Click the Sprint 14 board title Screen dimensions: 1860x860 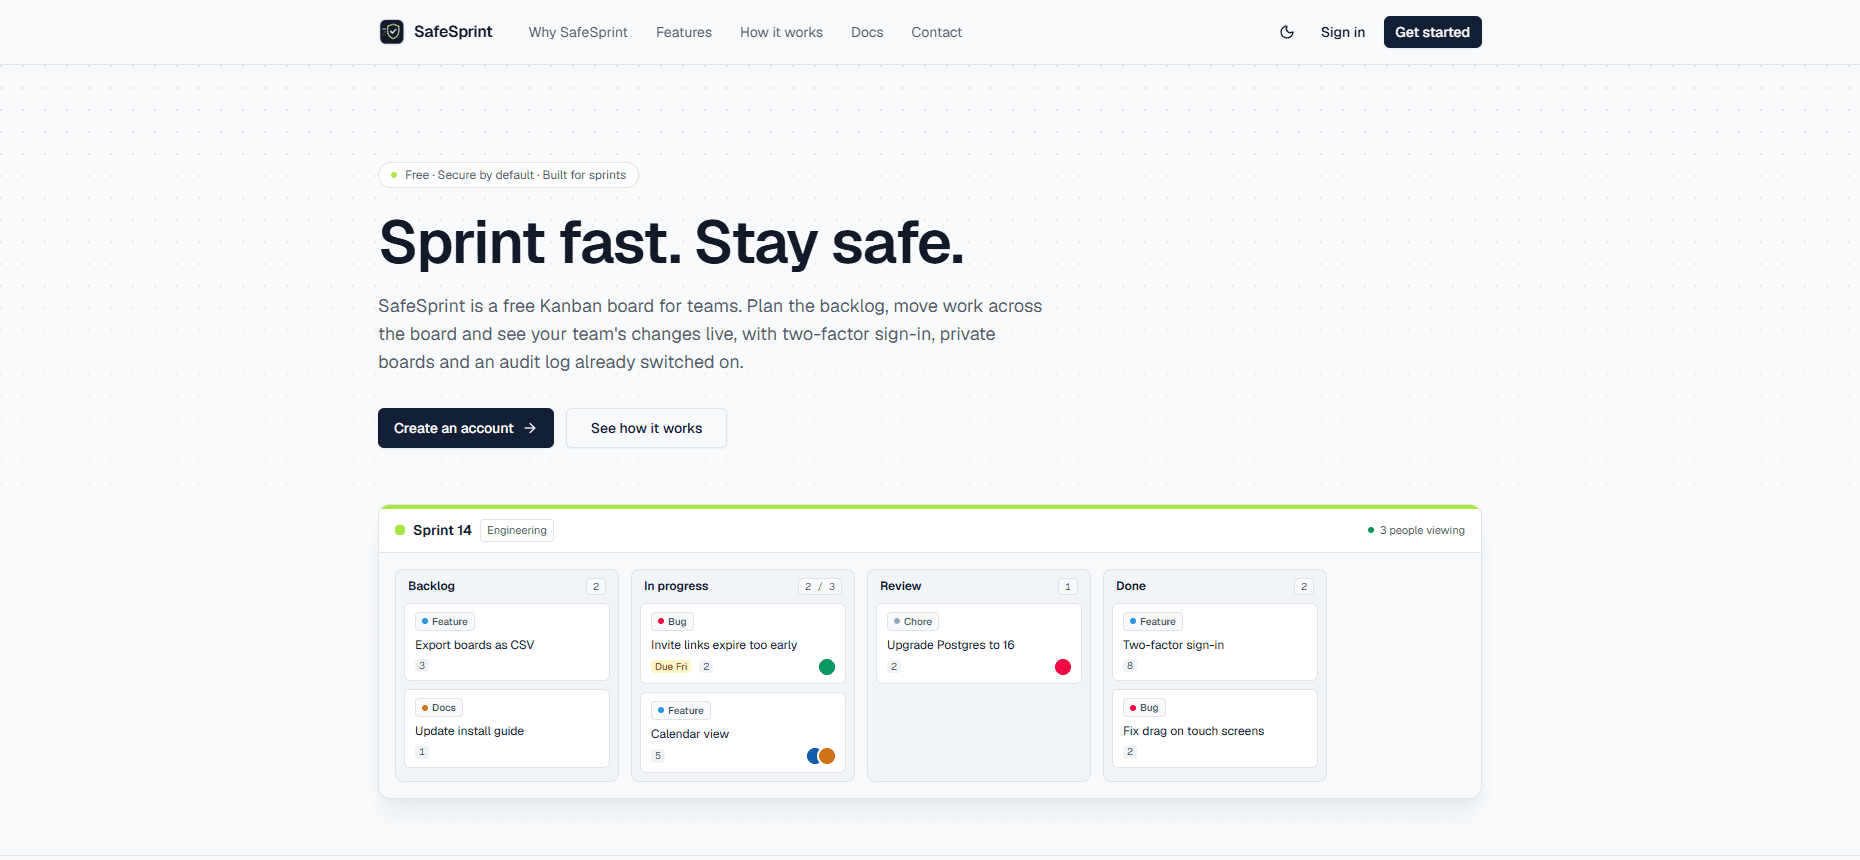(442, 530)
